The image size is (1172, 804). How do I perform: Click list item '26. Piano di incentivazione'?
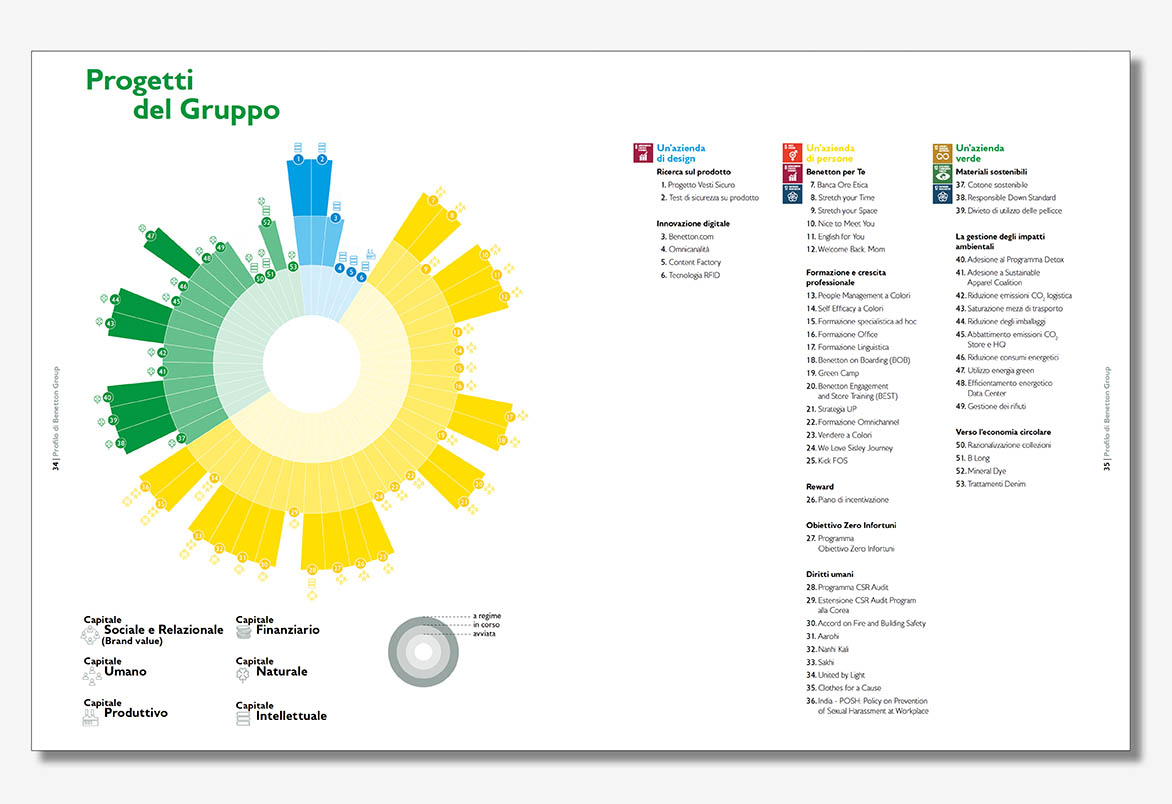(x=848, y=499)
